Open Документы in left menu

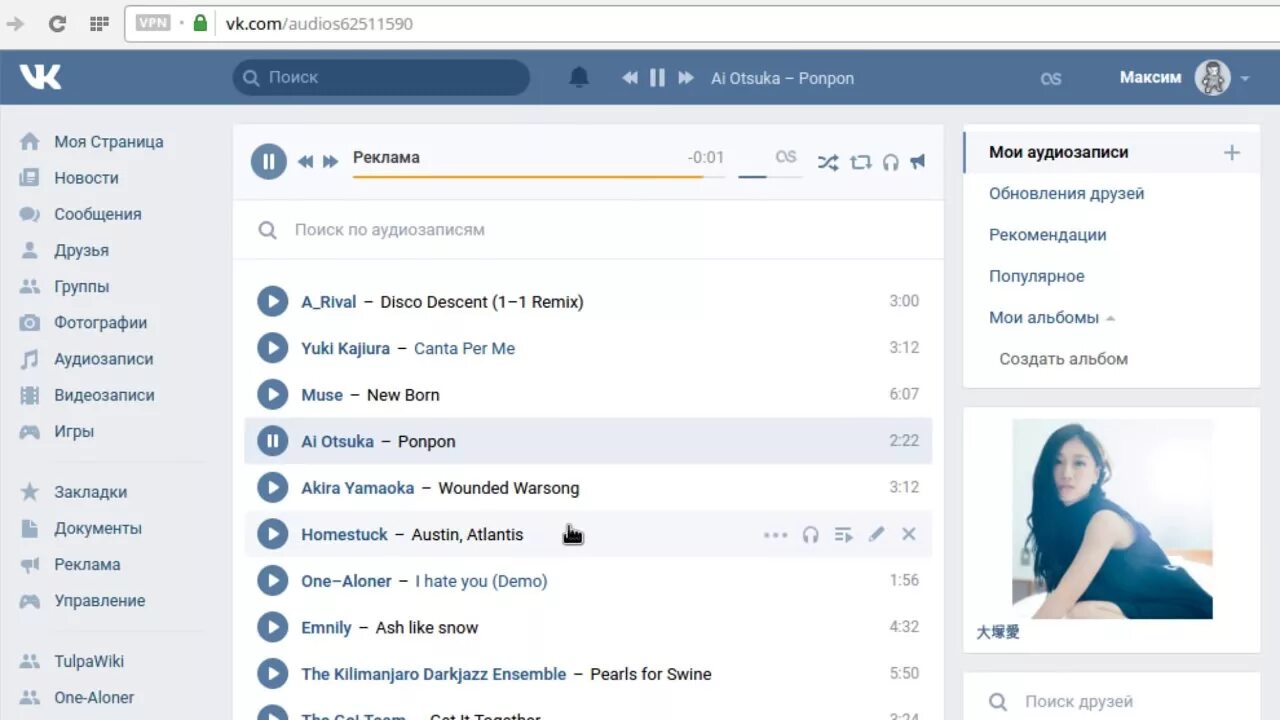coord(98,528)
